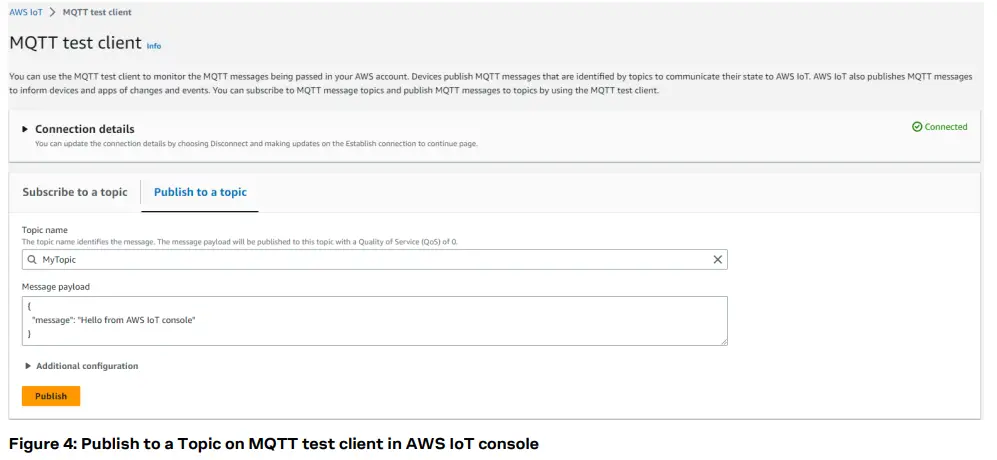This screenshot has height=460, width=997.
Task: Go to AWS IoT via the breadcrumb
Action: pyautogui.click(x=26, y=12)
